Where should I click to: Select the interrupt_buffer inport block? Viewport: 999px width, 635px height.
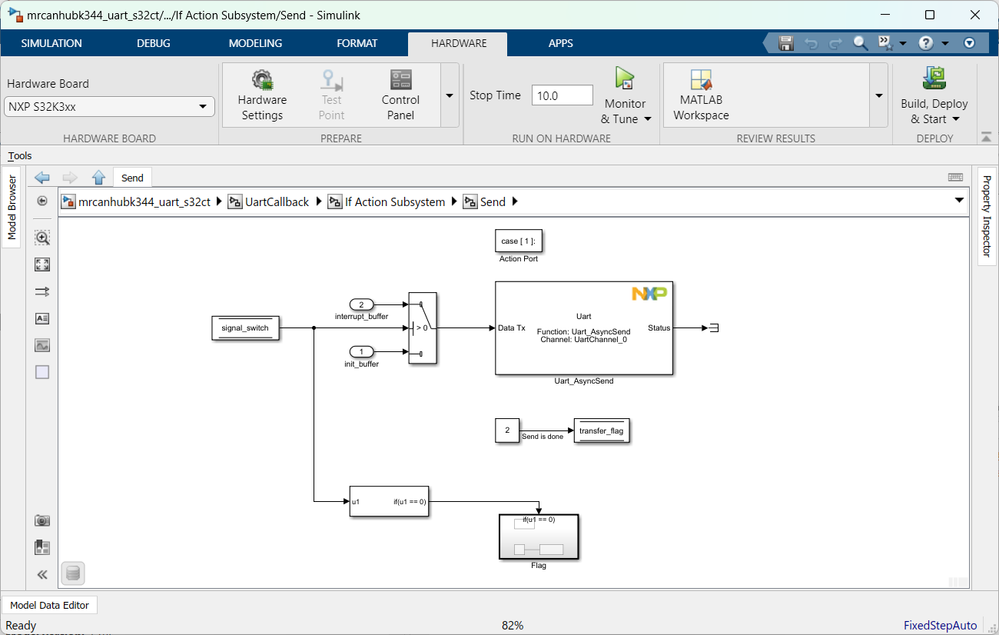click(361, 304)
